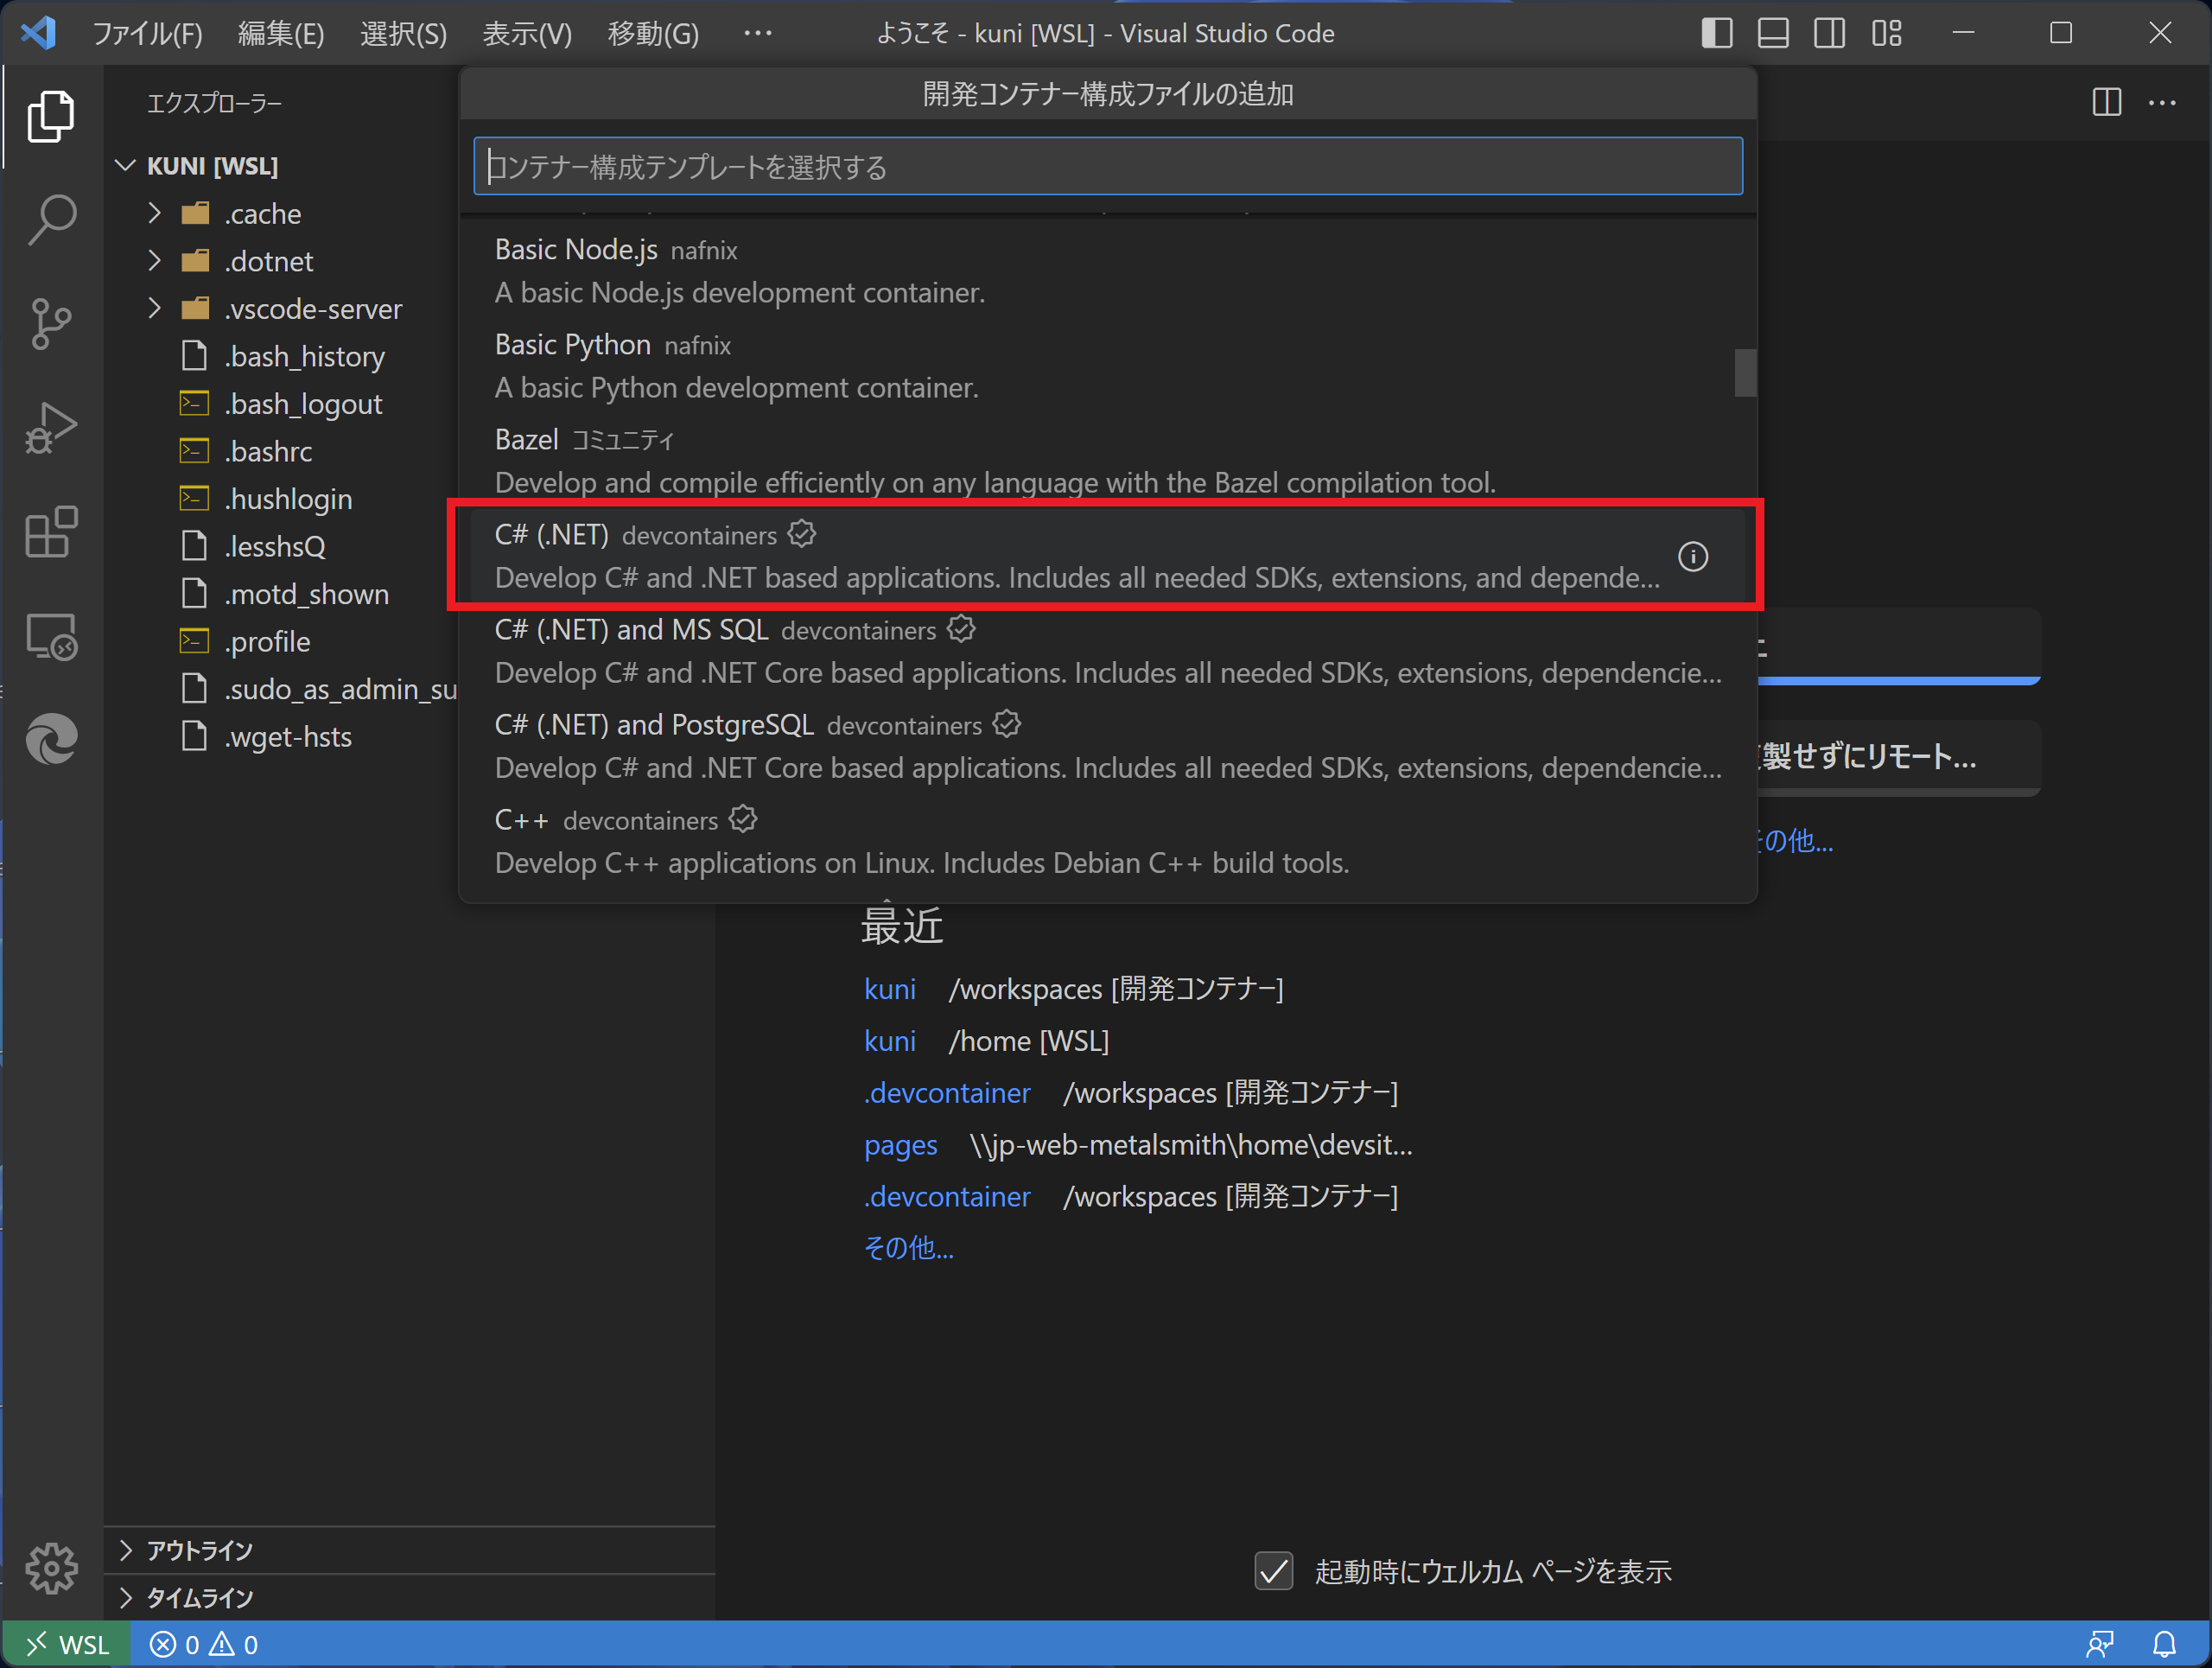This screenshot has height=1668, width=2212.
Task: Click the VS Code logo icon
Action: click(38, 33)
